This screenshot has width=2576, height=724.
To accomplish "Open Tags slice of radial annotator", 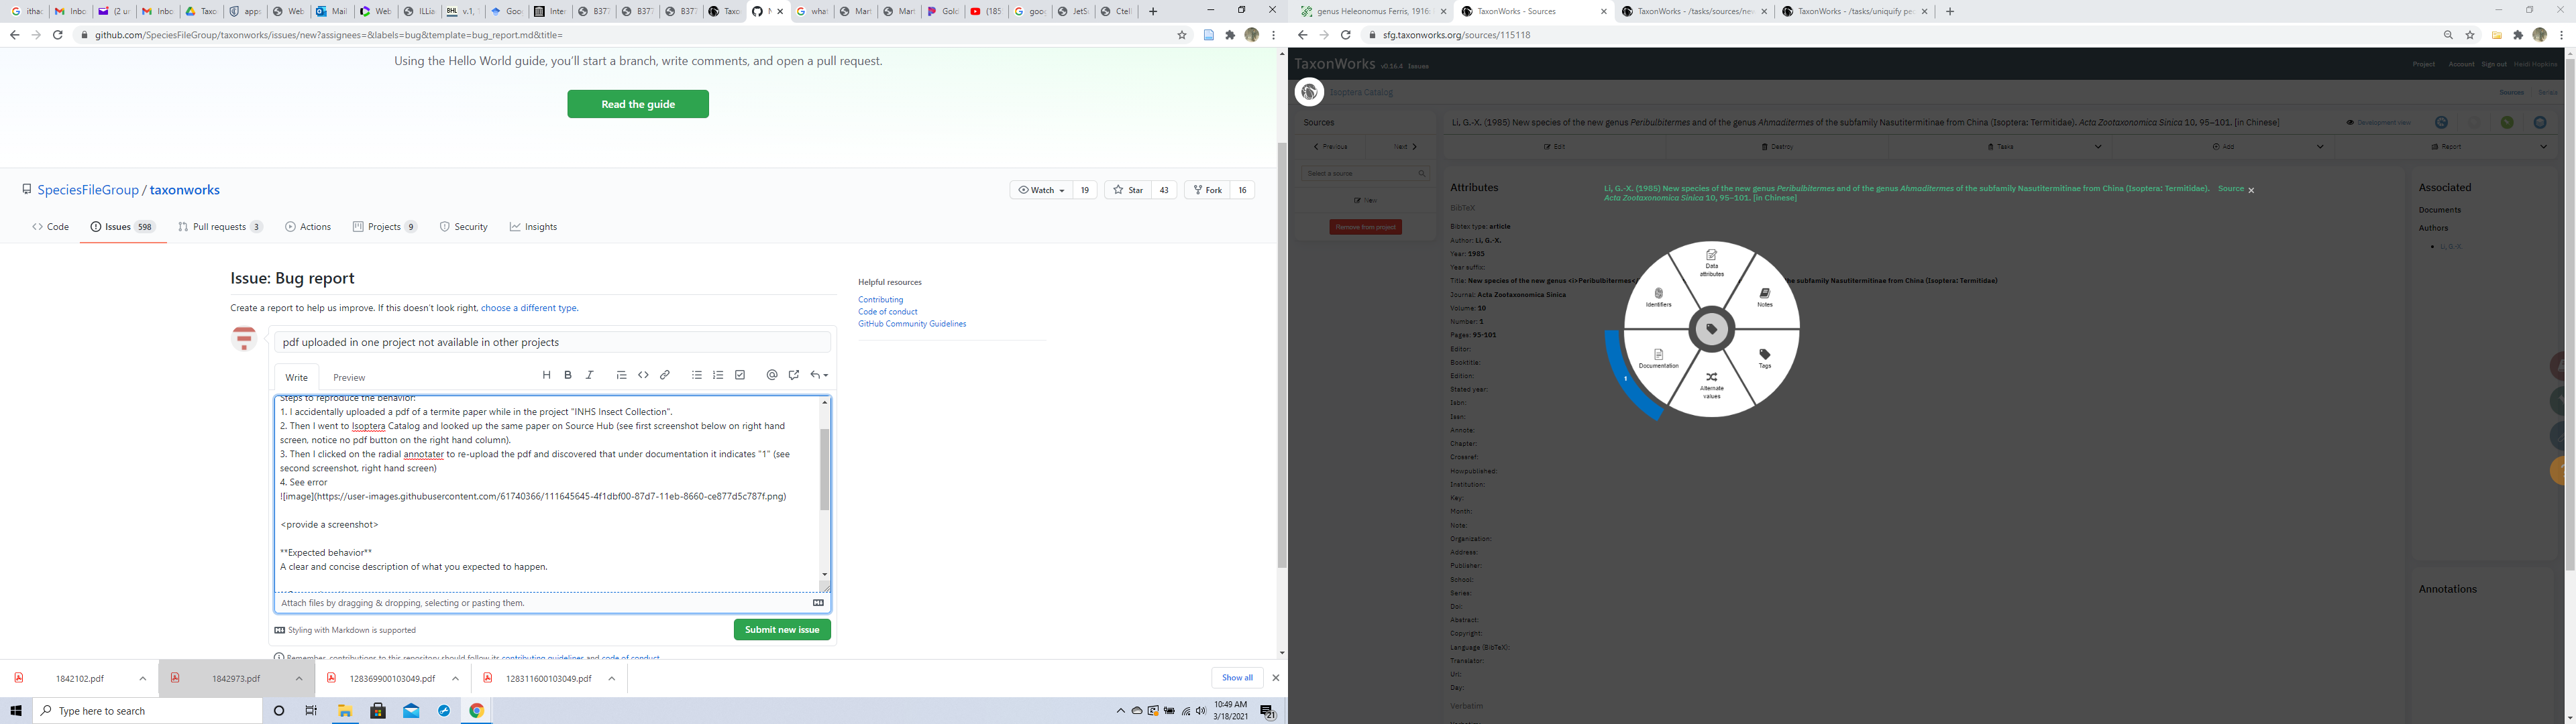I will (x=1764, y=359).
